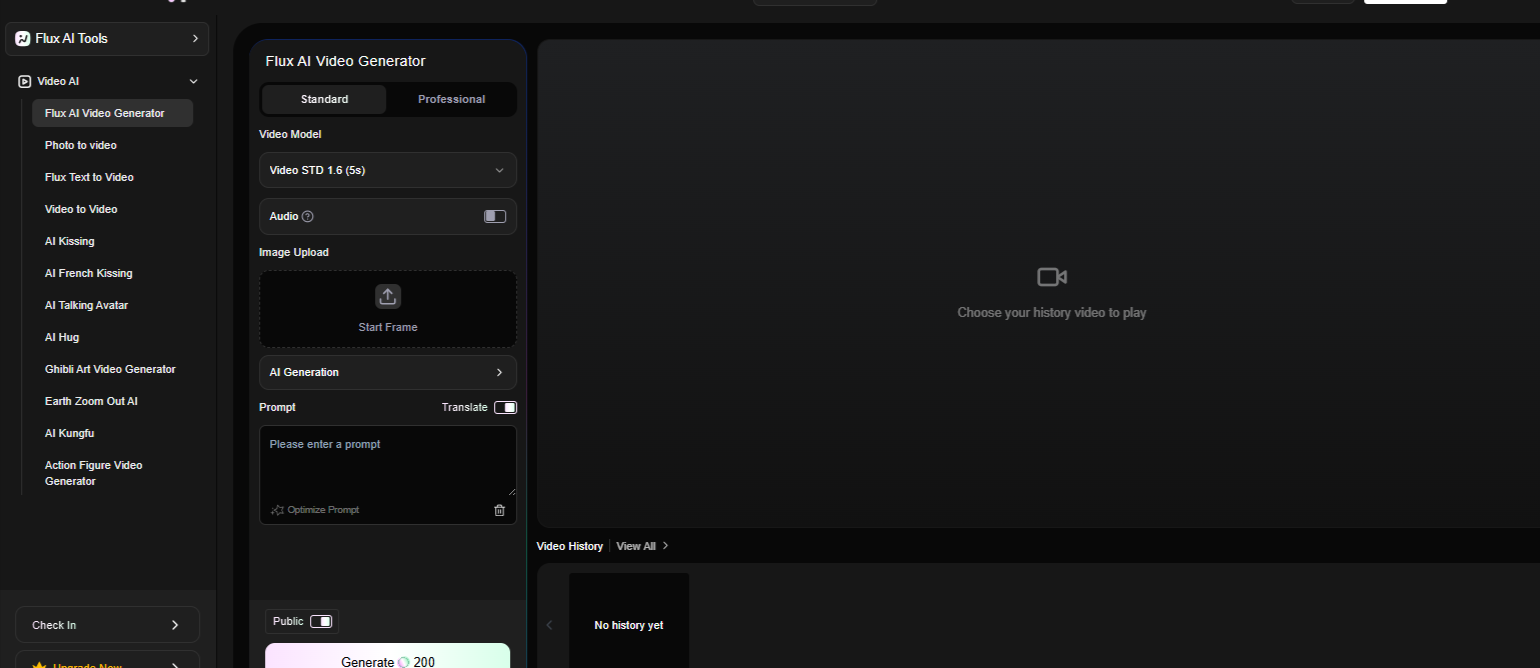Open the Check In arrow
The height and width of the screenshot is (668, 1540).
tap(175, 625)
